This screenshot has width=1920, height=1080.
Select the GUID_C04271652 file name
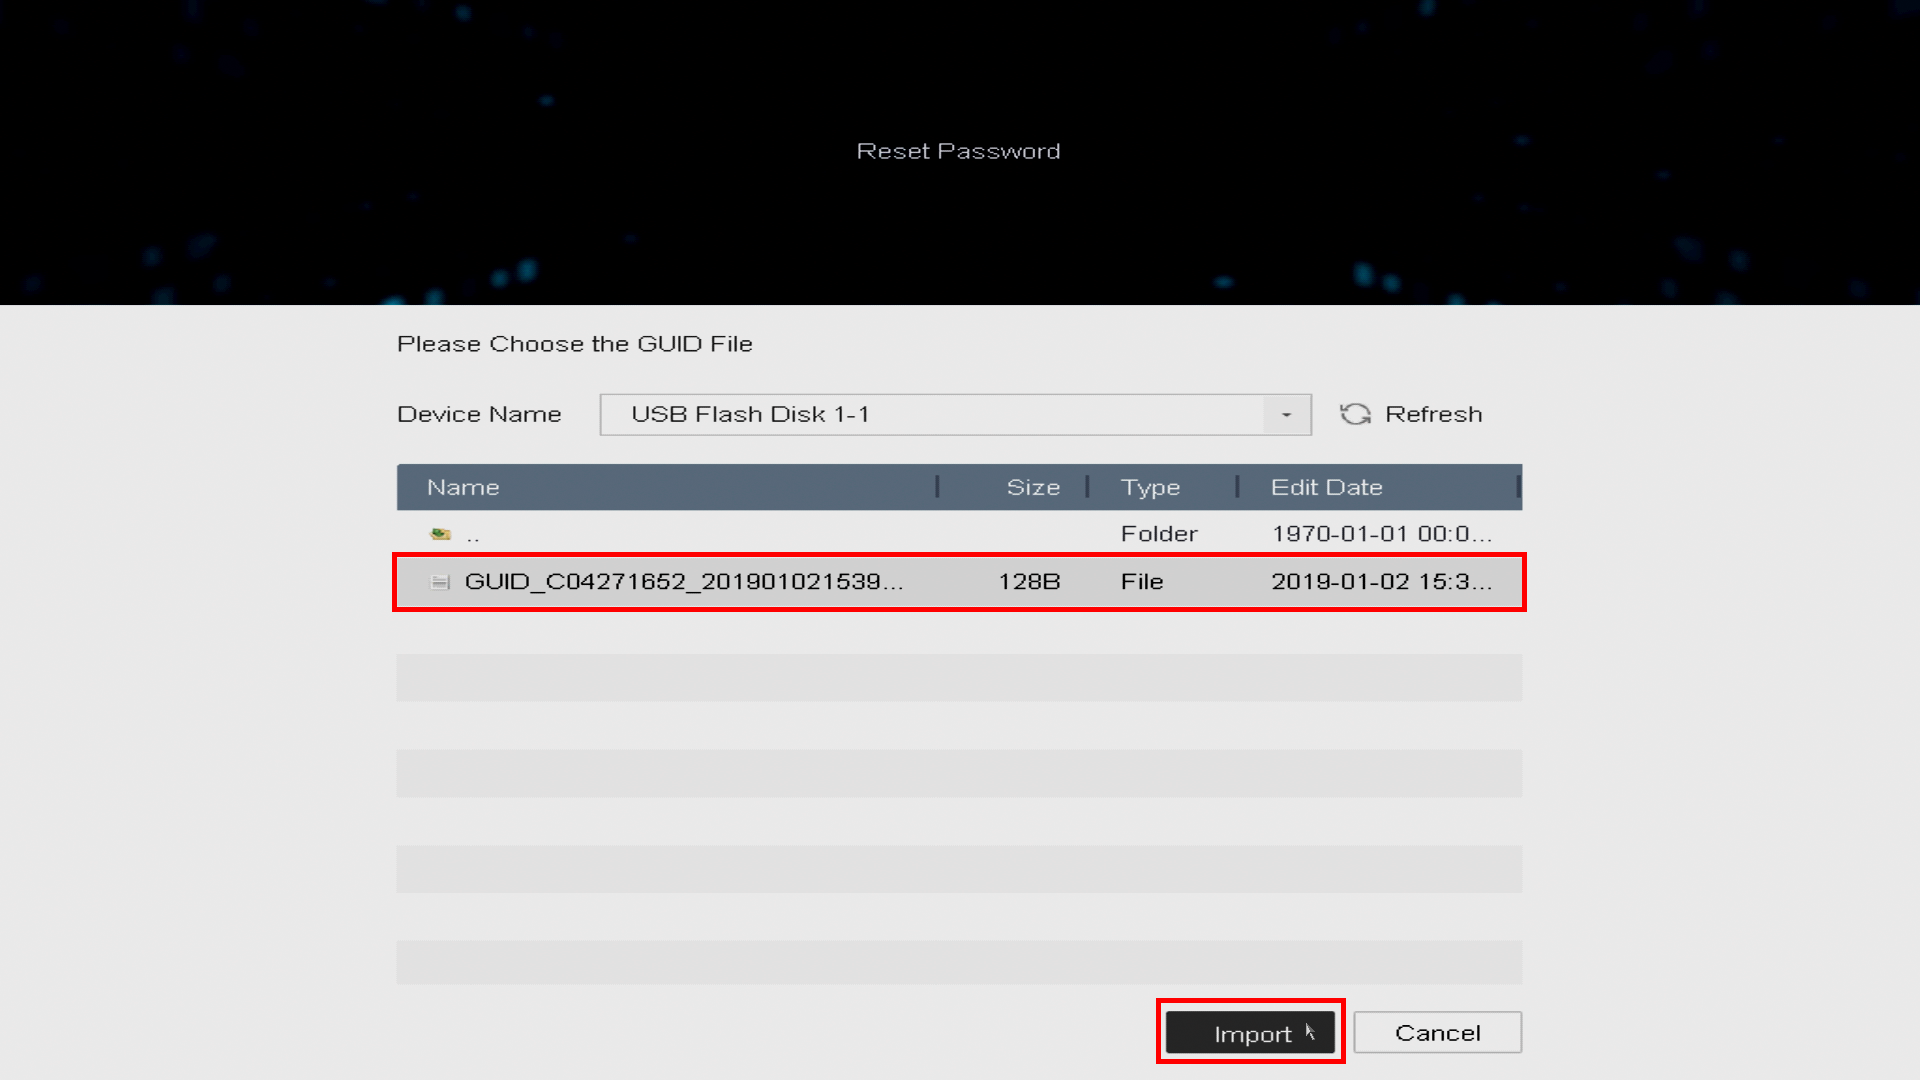coord(684,582)
